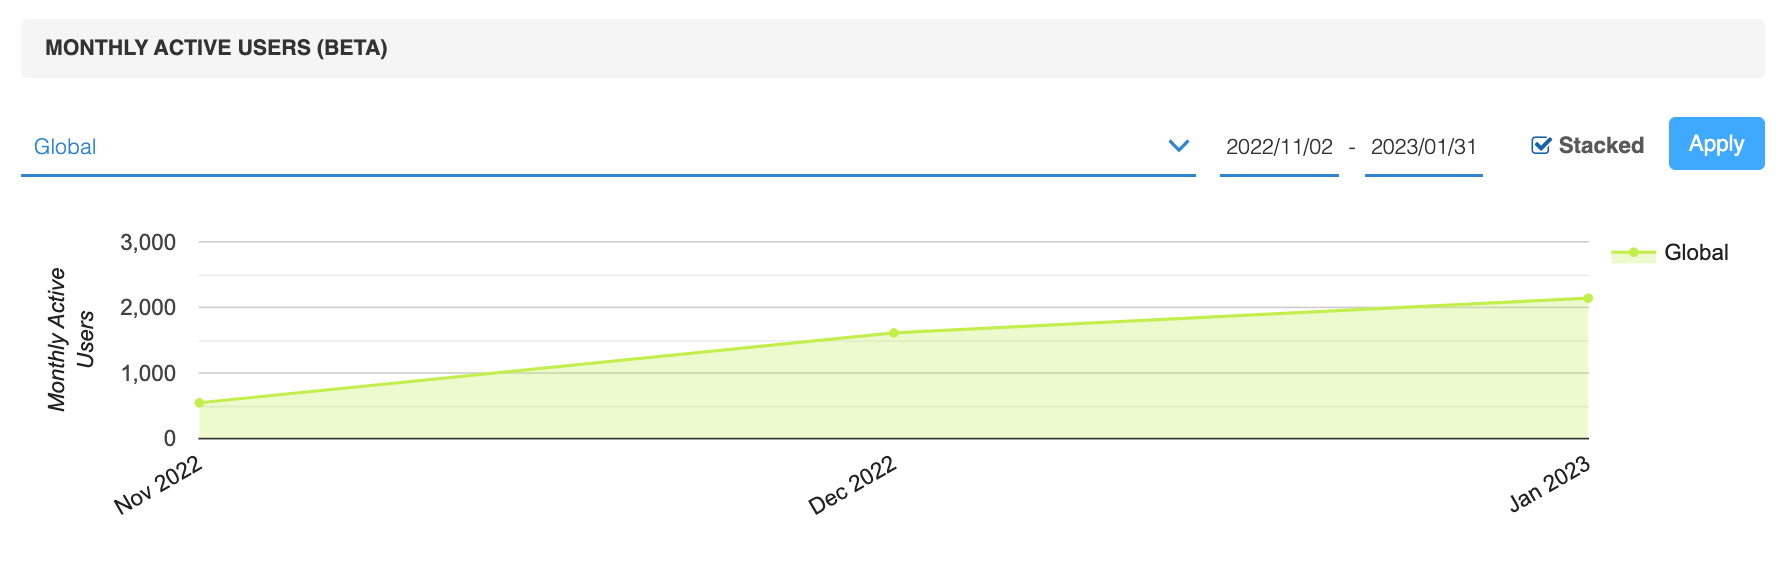Click the Apply button
The height and width of the screenshot is (562, 1786).
(1716, 144)
